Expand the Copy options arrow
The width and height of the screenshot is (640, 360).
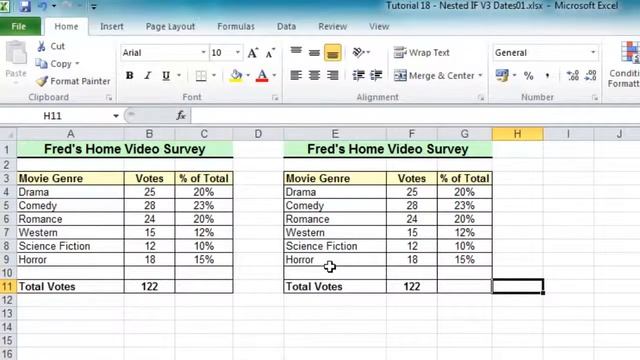coord(77,64)
